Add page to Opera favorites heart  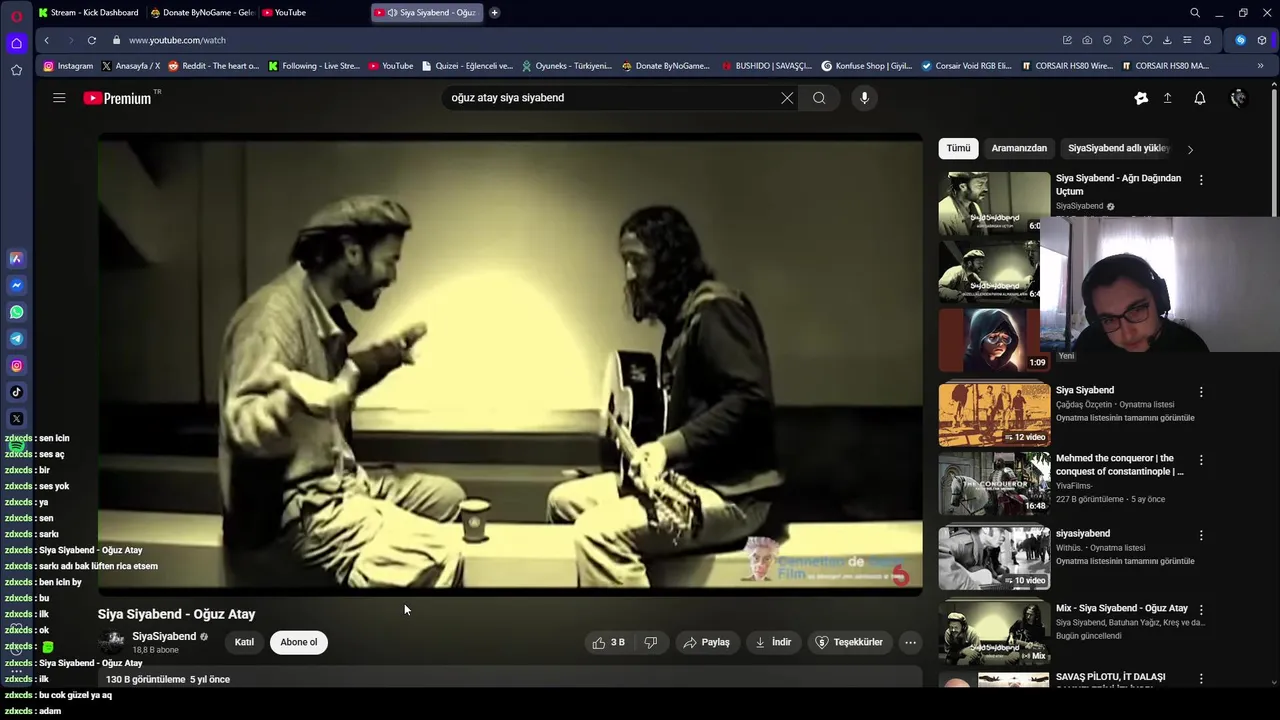coord(1147,40)
